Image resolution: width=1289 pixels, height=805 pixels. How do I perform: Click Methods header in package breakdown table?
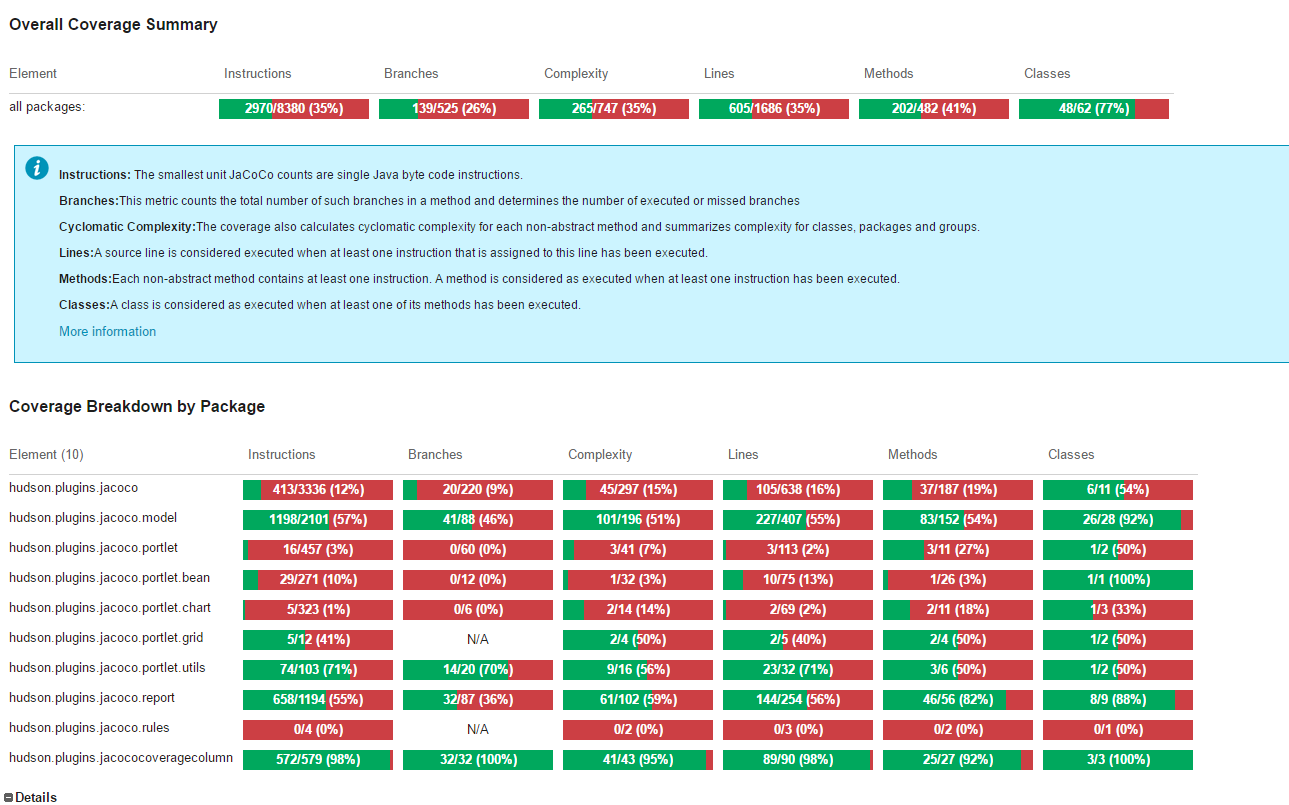[x=913, y=454]
